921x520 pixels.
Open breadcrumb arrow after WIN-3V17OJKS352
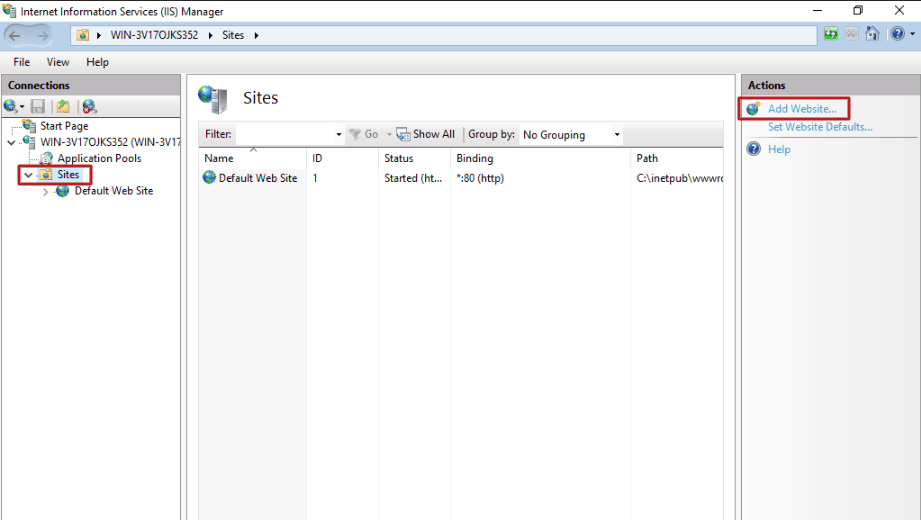pos(210,35)
